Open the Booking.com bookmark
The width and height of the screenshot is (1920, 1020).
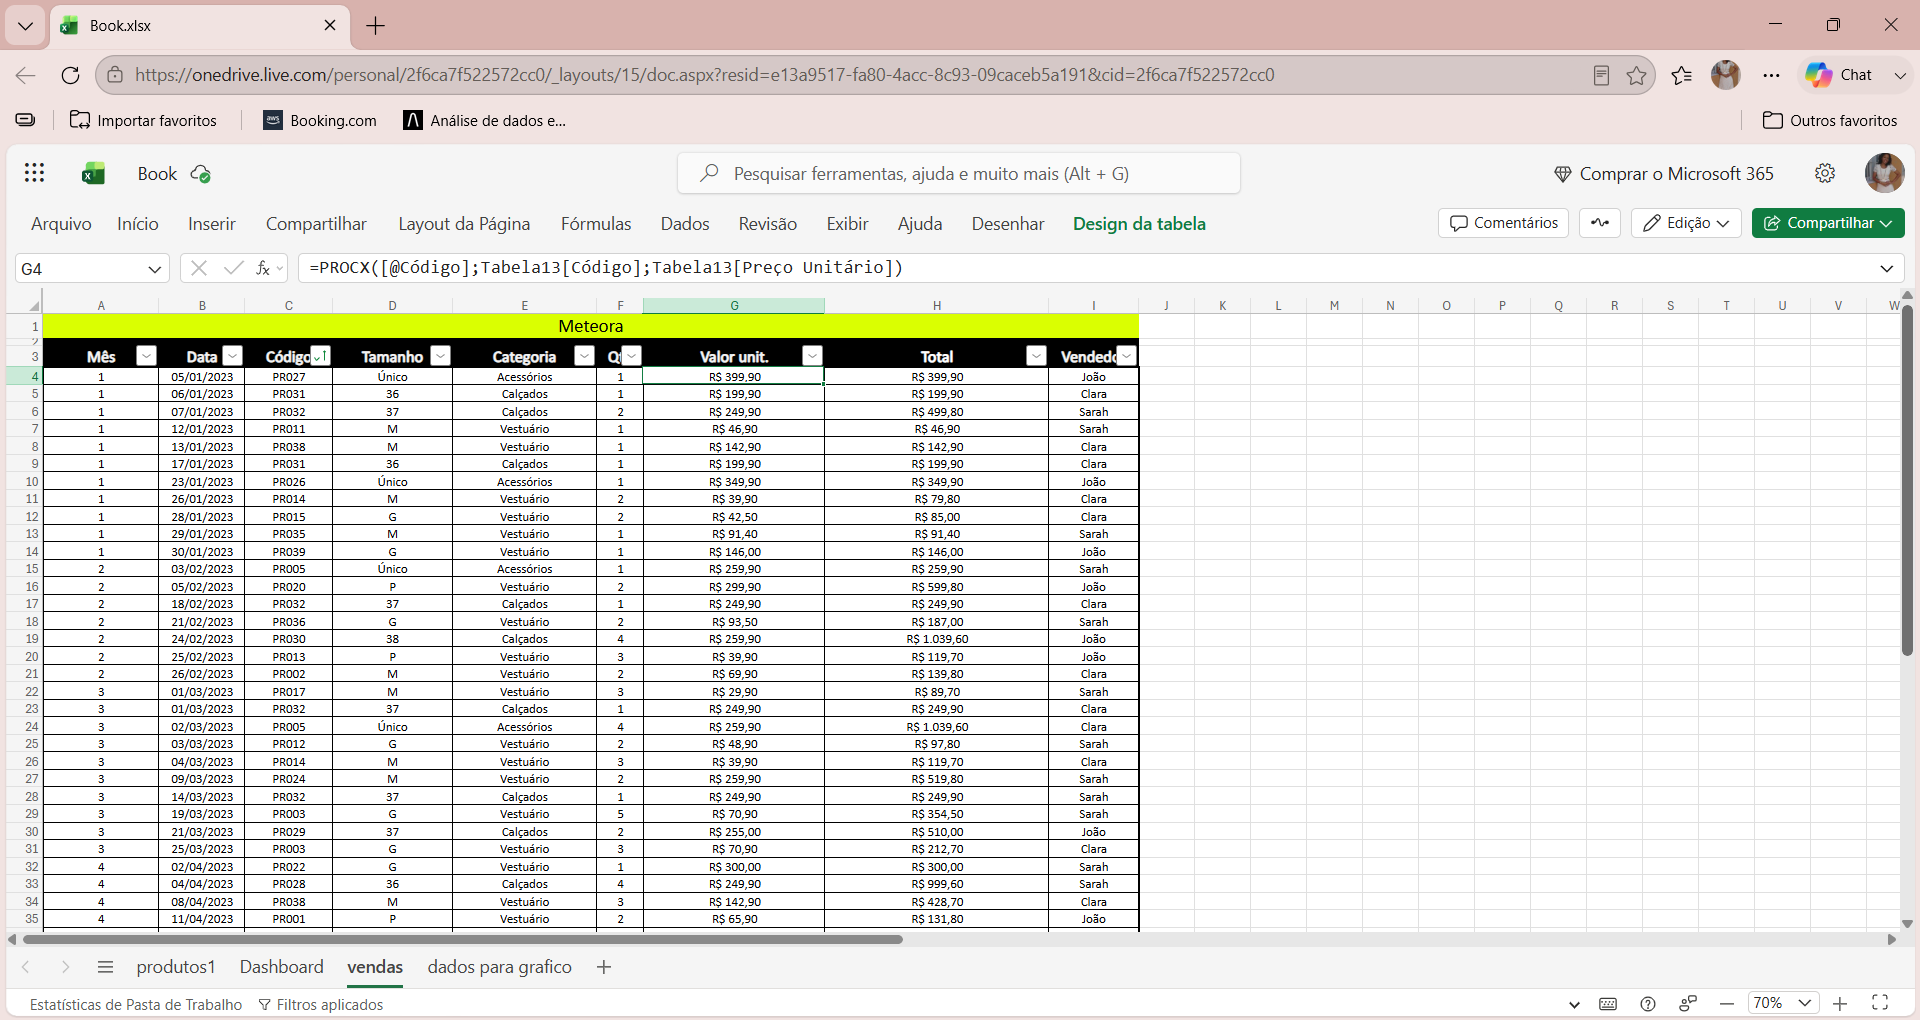click(x=320, y=120)
